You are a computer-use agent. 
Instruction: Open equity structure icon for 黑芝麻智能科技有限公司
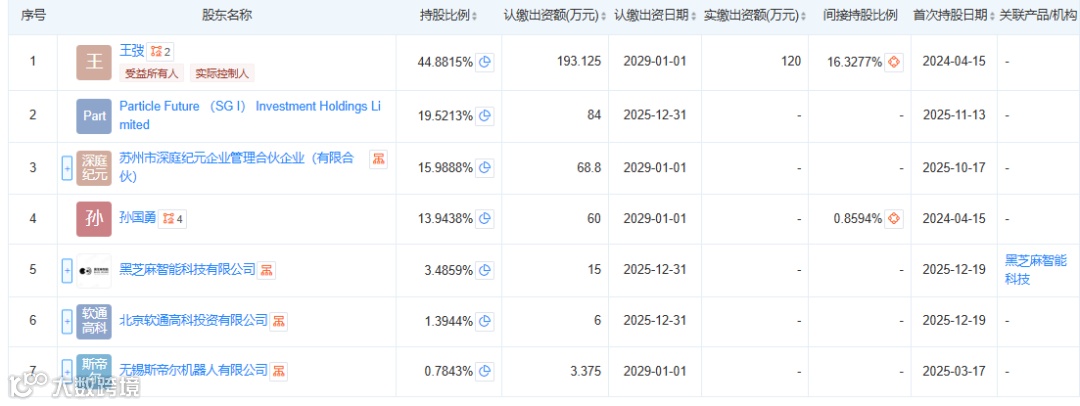click(267, 270)
